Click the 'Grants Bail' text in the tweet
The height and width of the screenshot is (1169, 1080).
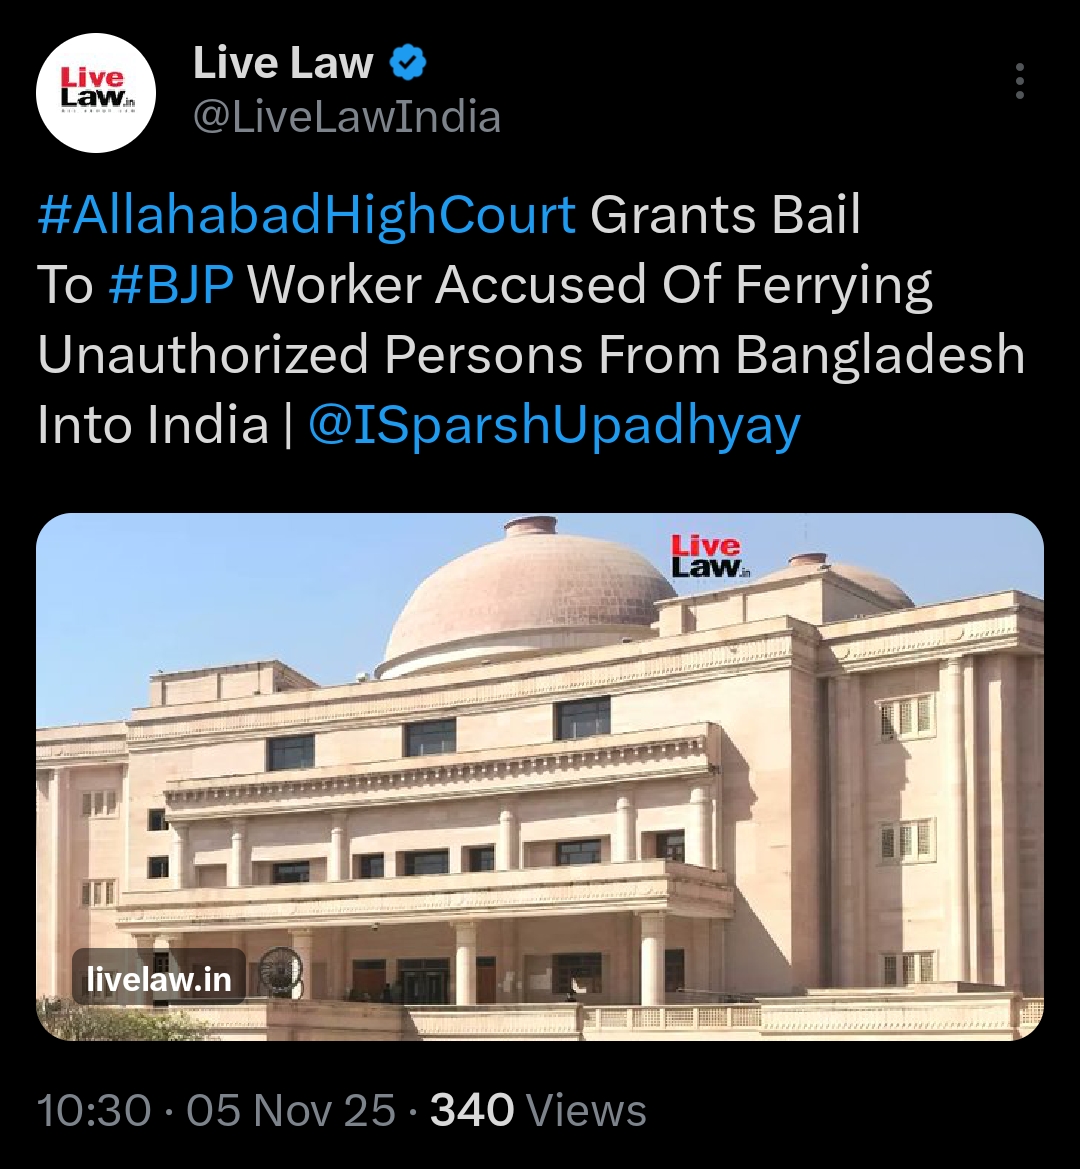pos(725,215)
